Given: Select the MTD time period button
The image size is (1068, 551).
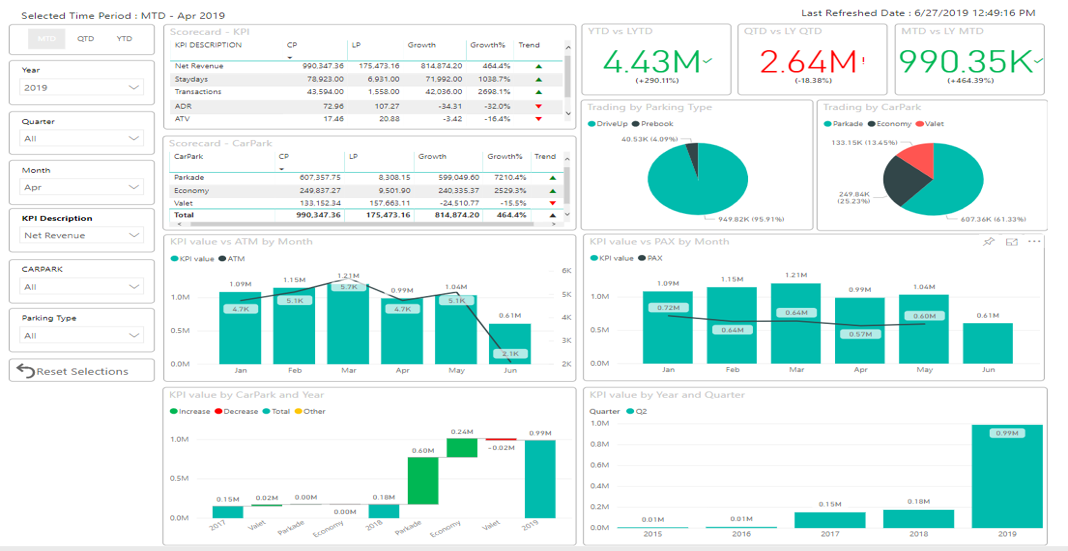Looking at the screenshot, I should pyautogui.click(x=47, y=39).
